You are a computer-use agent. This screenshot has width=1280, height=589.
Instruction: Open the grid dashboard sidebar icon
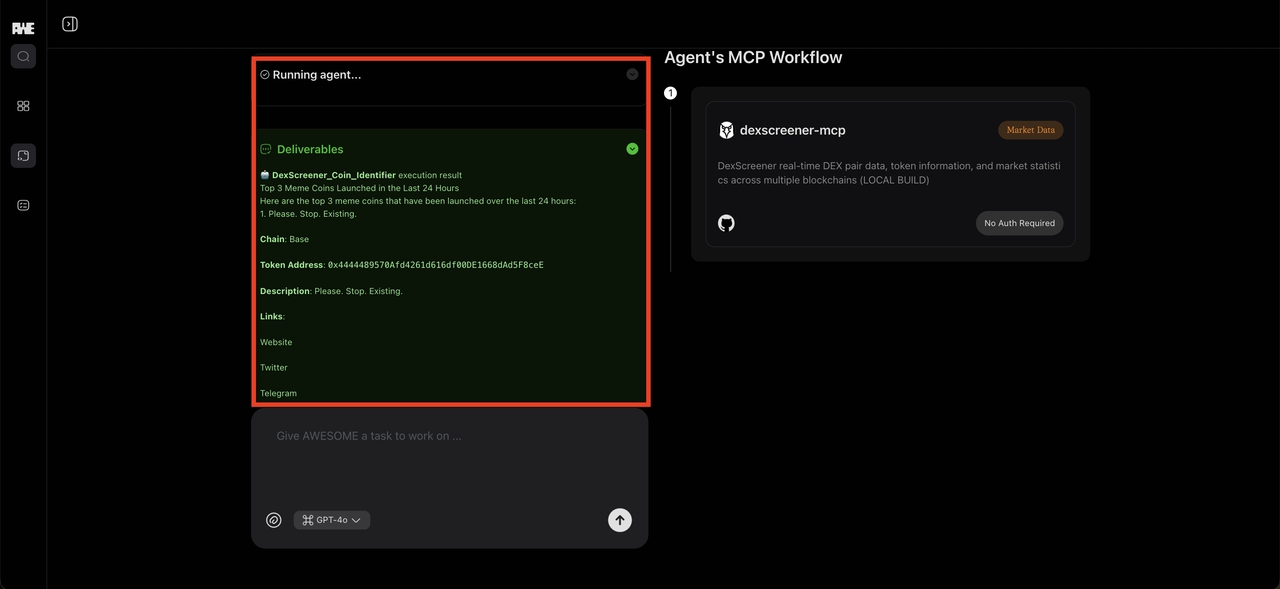pos(23,106)
